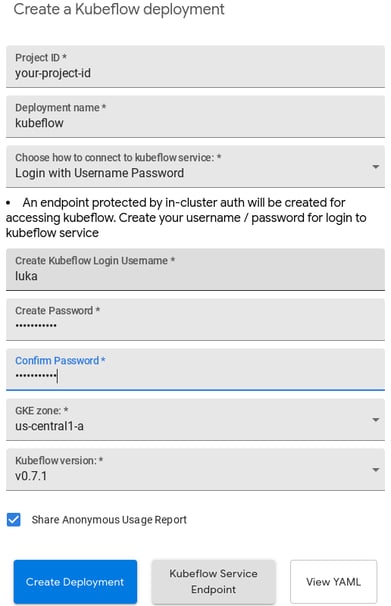
Task: Open the 'us-central1-a' GKE zone selector
Action: 196,420
